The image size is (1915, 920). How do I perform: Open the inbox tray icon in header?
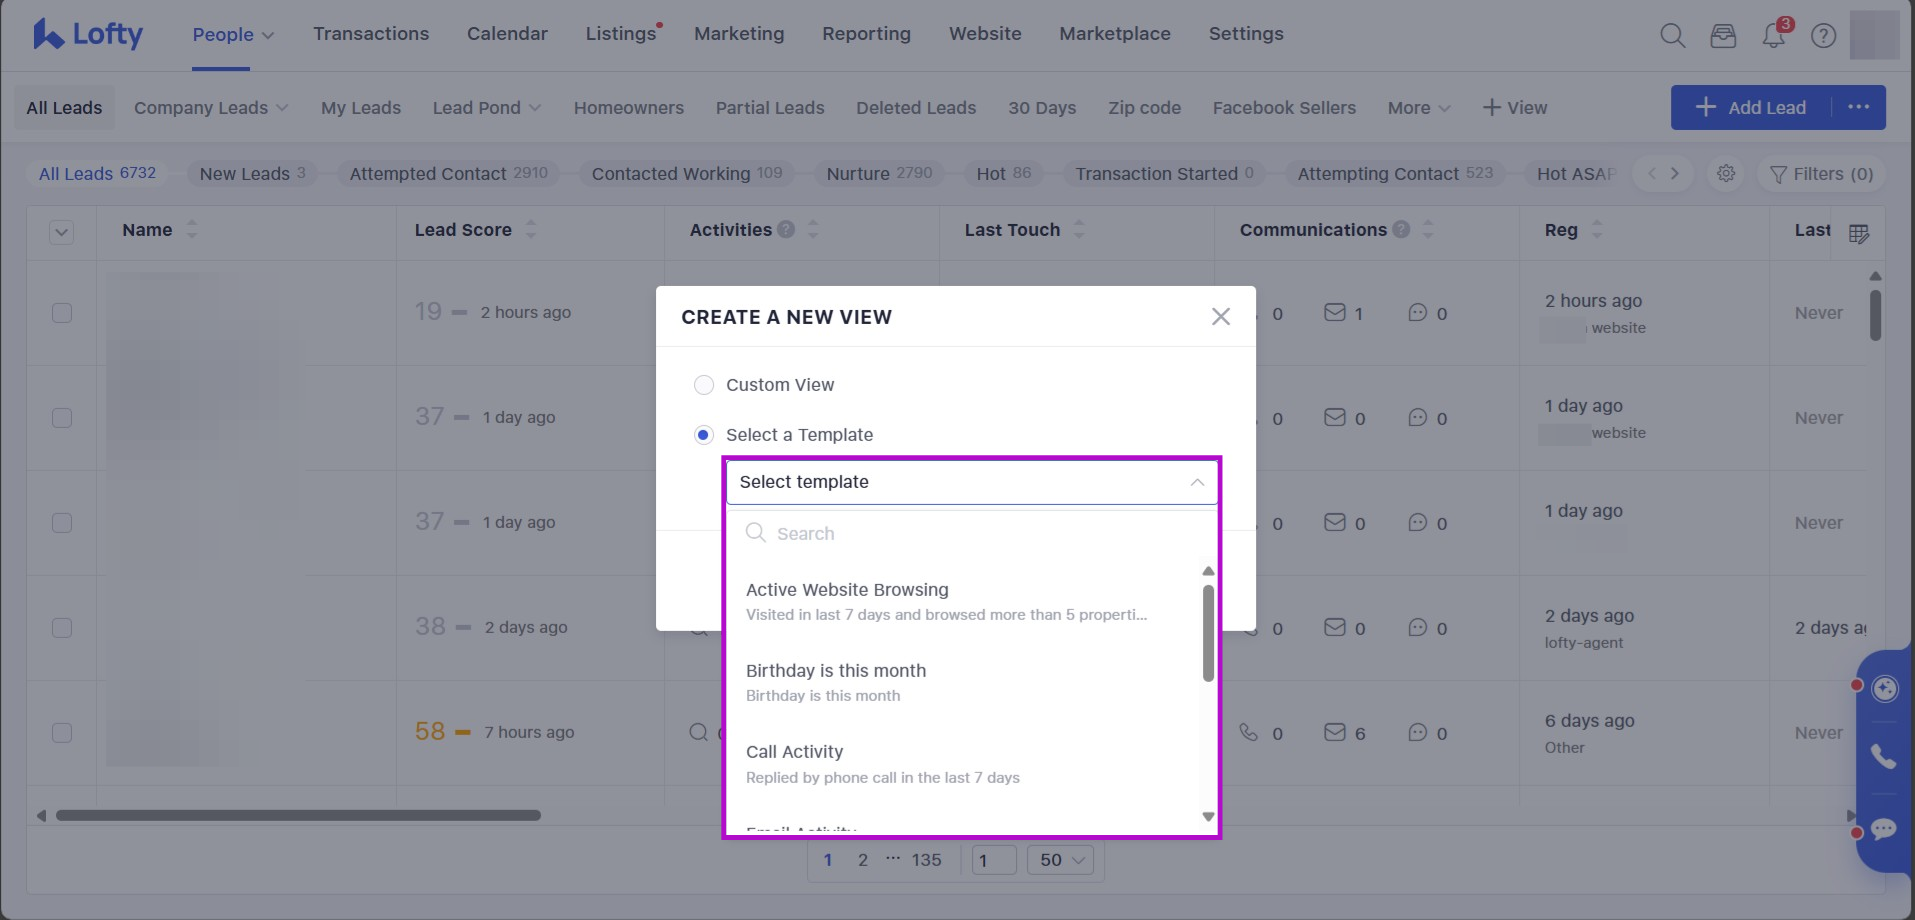[x=1723, y=36]
